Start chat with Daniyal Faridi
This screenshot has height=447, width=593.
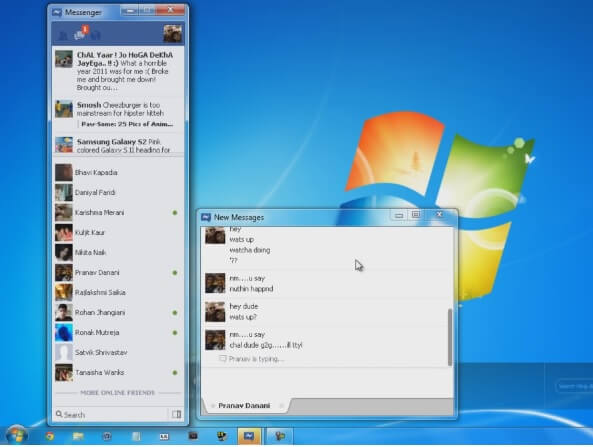(118, 192)
